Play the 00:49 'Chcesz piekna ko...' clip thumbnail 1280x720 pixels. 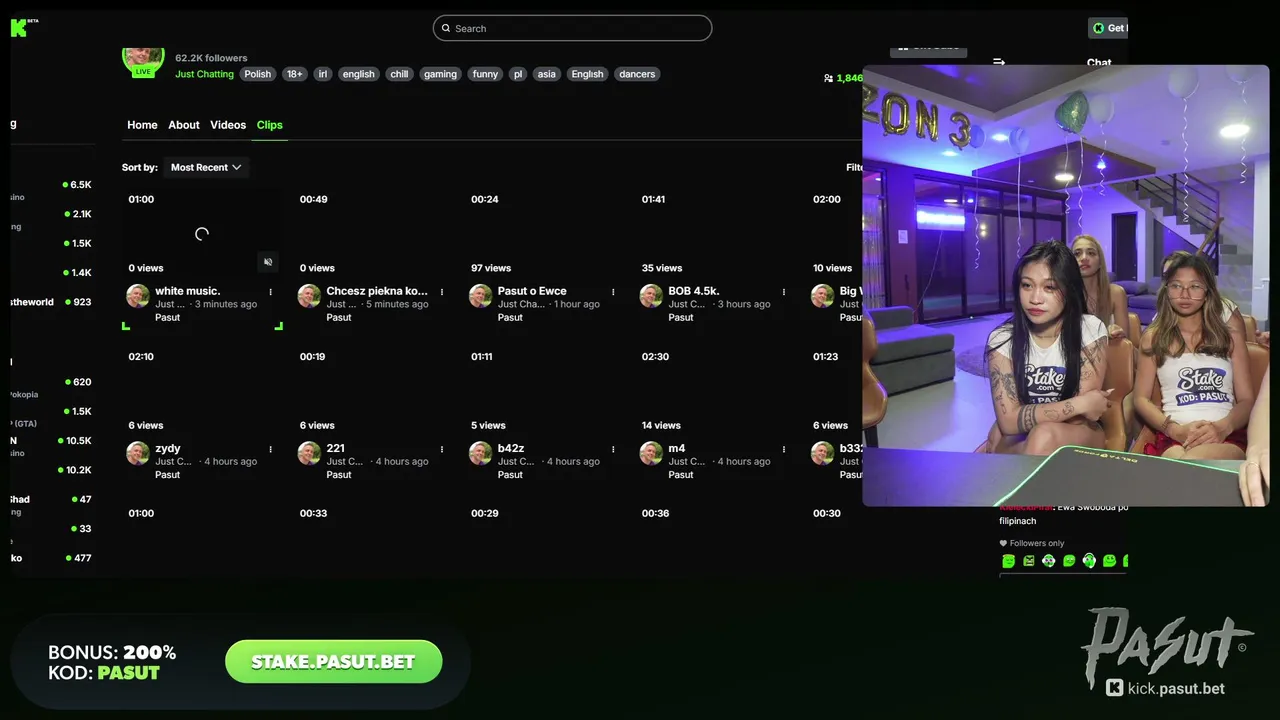point(373,234)
